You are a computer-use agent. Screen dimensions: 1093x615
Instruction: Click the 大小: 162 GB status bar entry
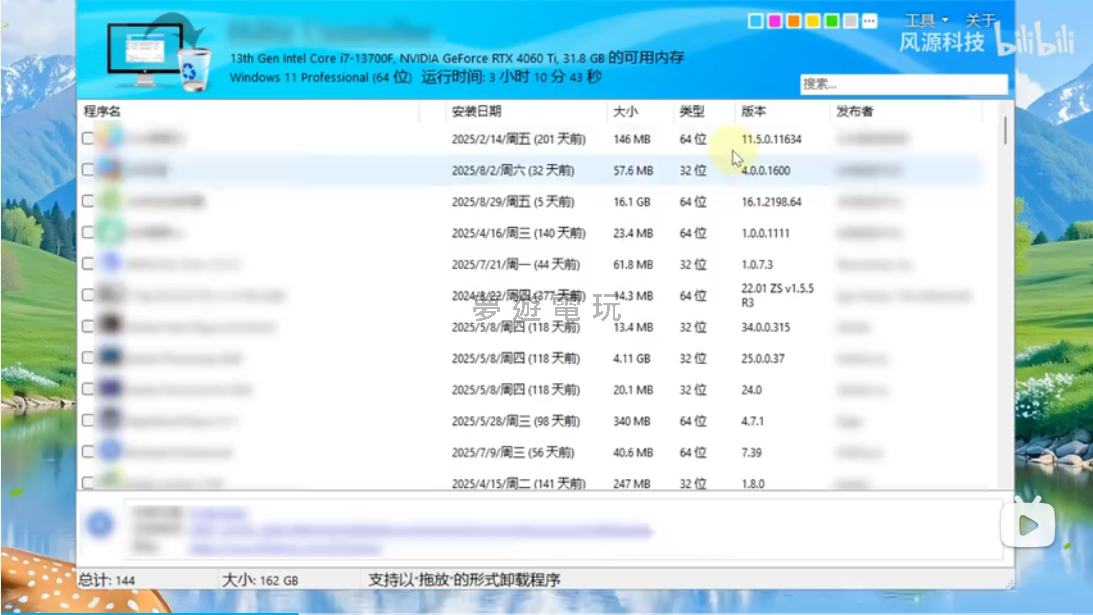pyautogui.click(x=259, y=579)
